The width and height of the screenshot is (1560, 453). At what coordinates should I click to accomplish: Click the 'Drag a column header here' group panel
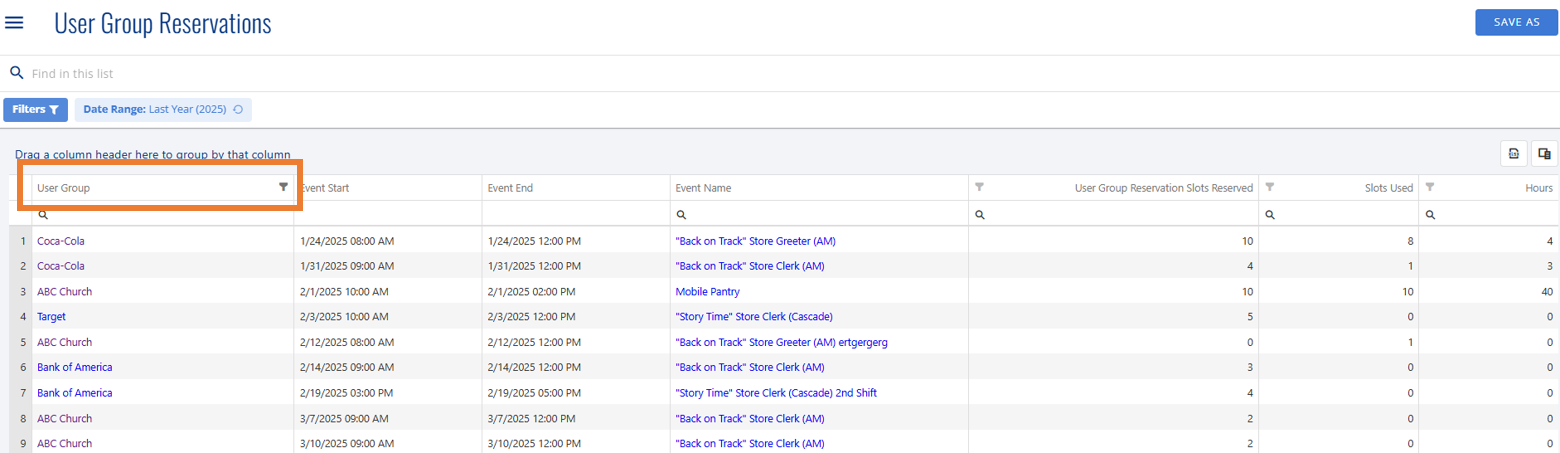click(153, 155)
